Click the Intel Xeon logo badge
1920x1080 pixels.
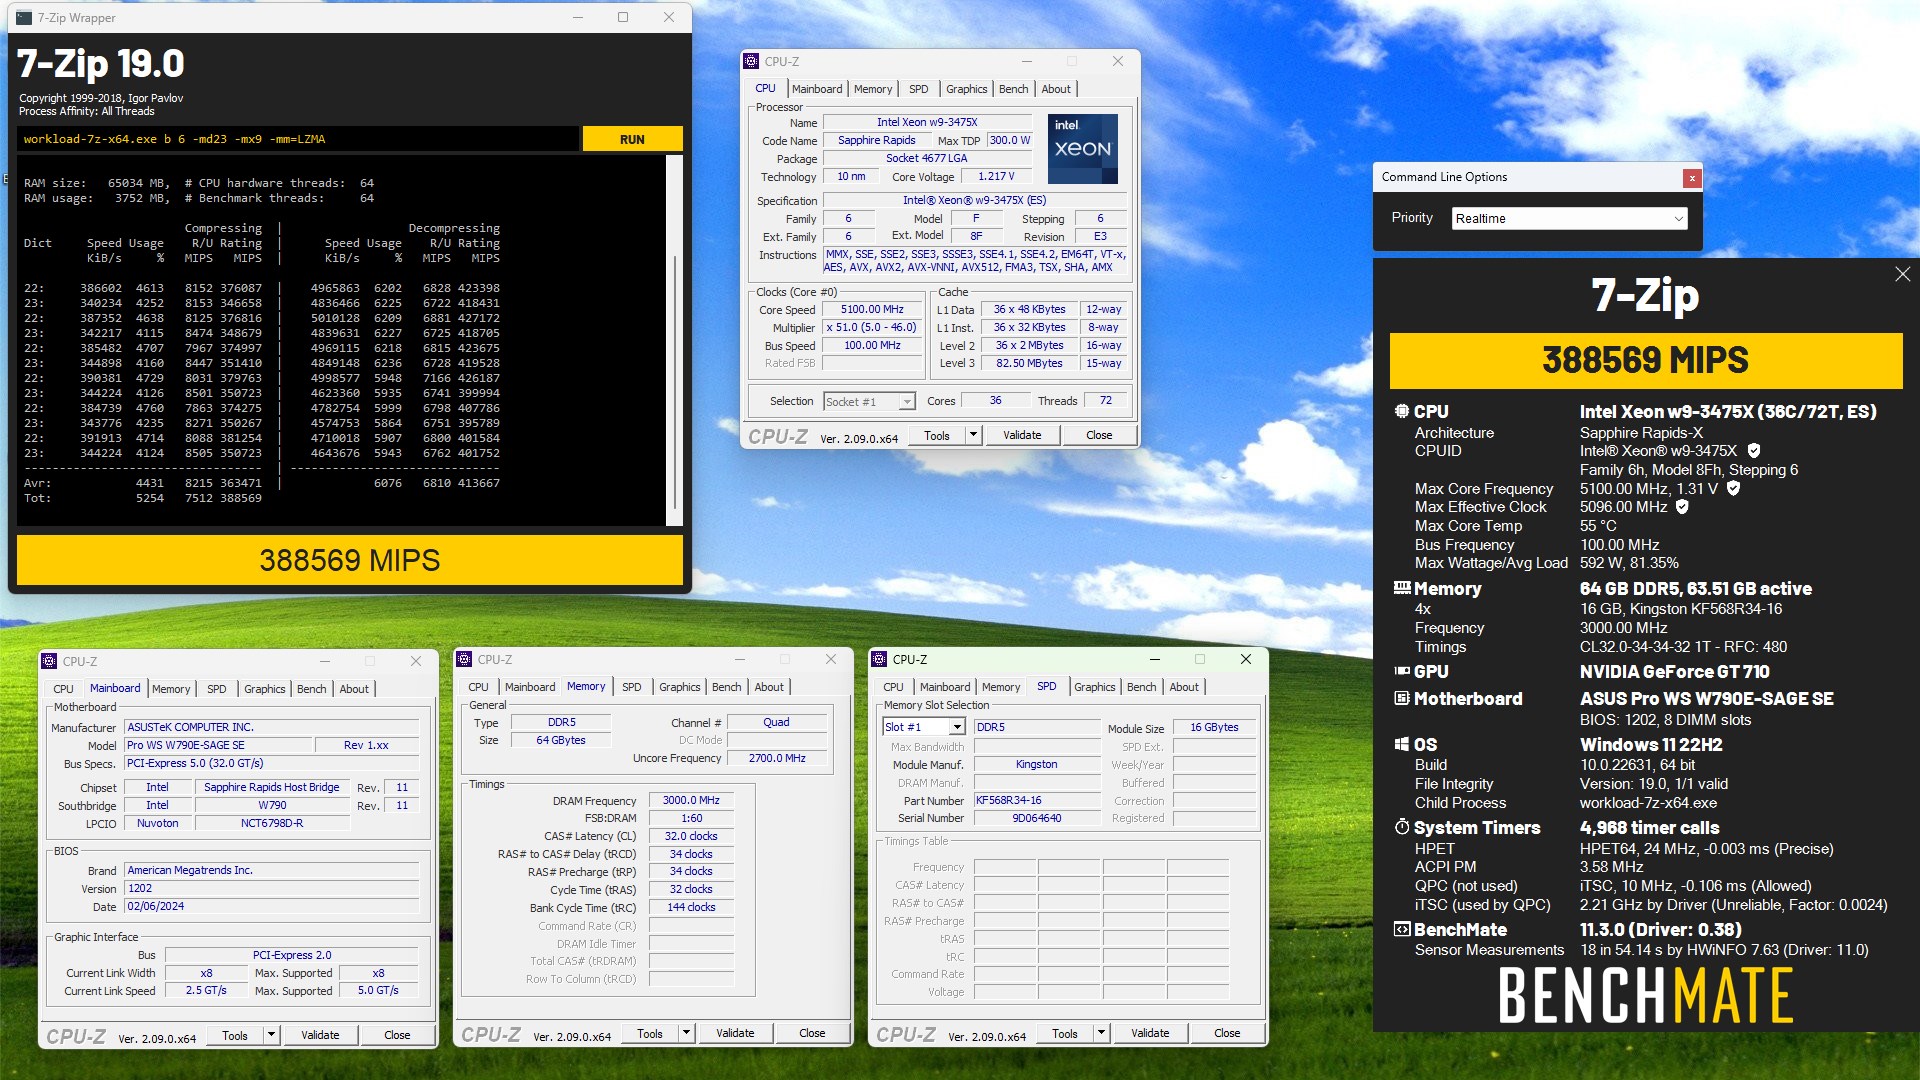[x=1082, y=148]
